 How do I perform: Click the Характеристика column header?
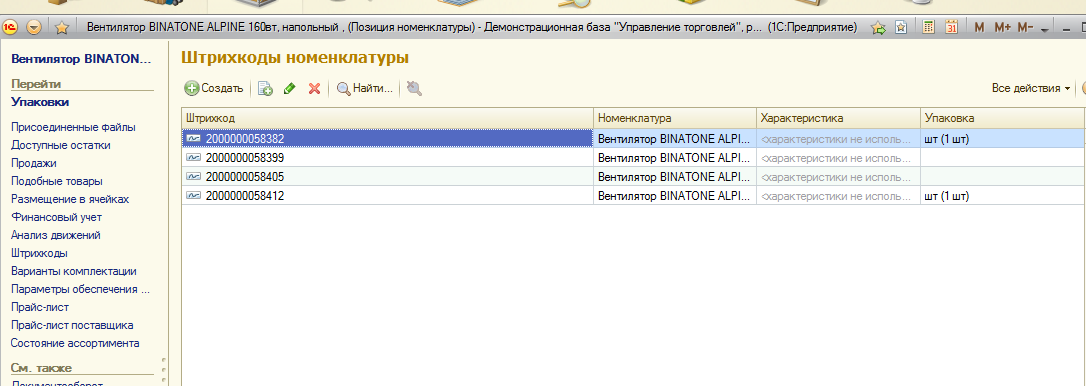click(x=838, y=119)
